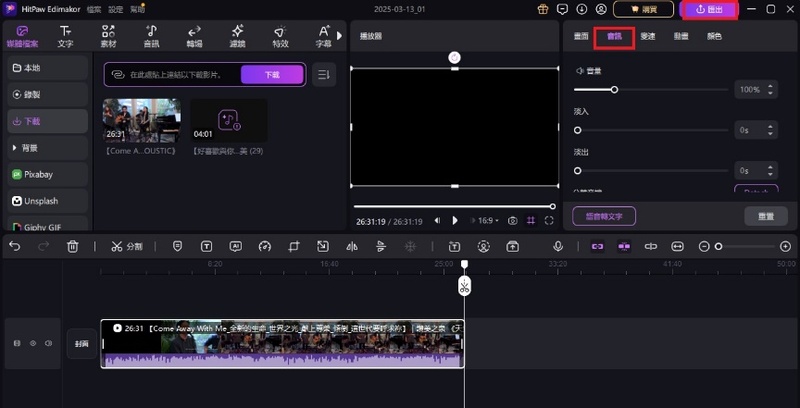Hide the video track with the eye icon

tap(33, 343)
